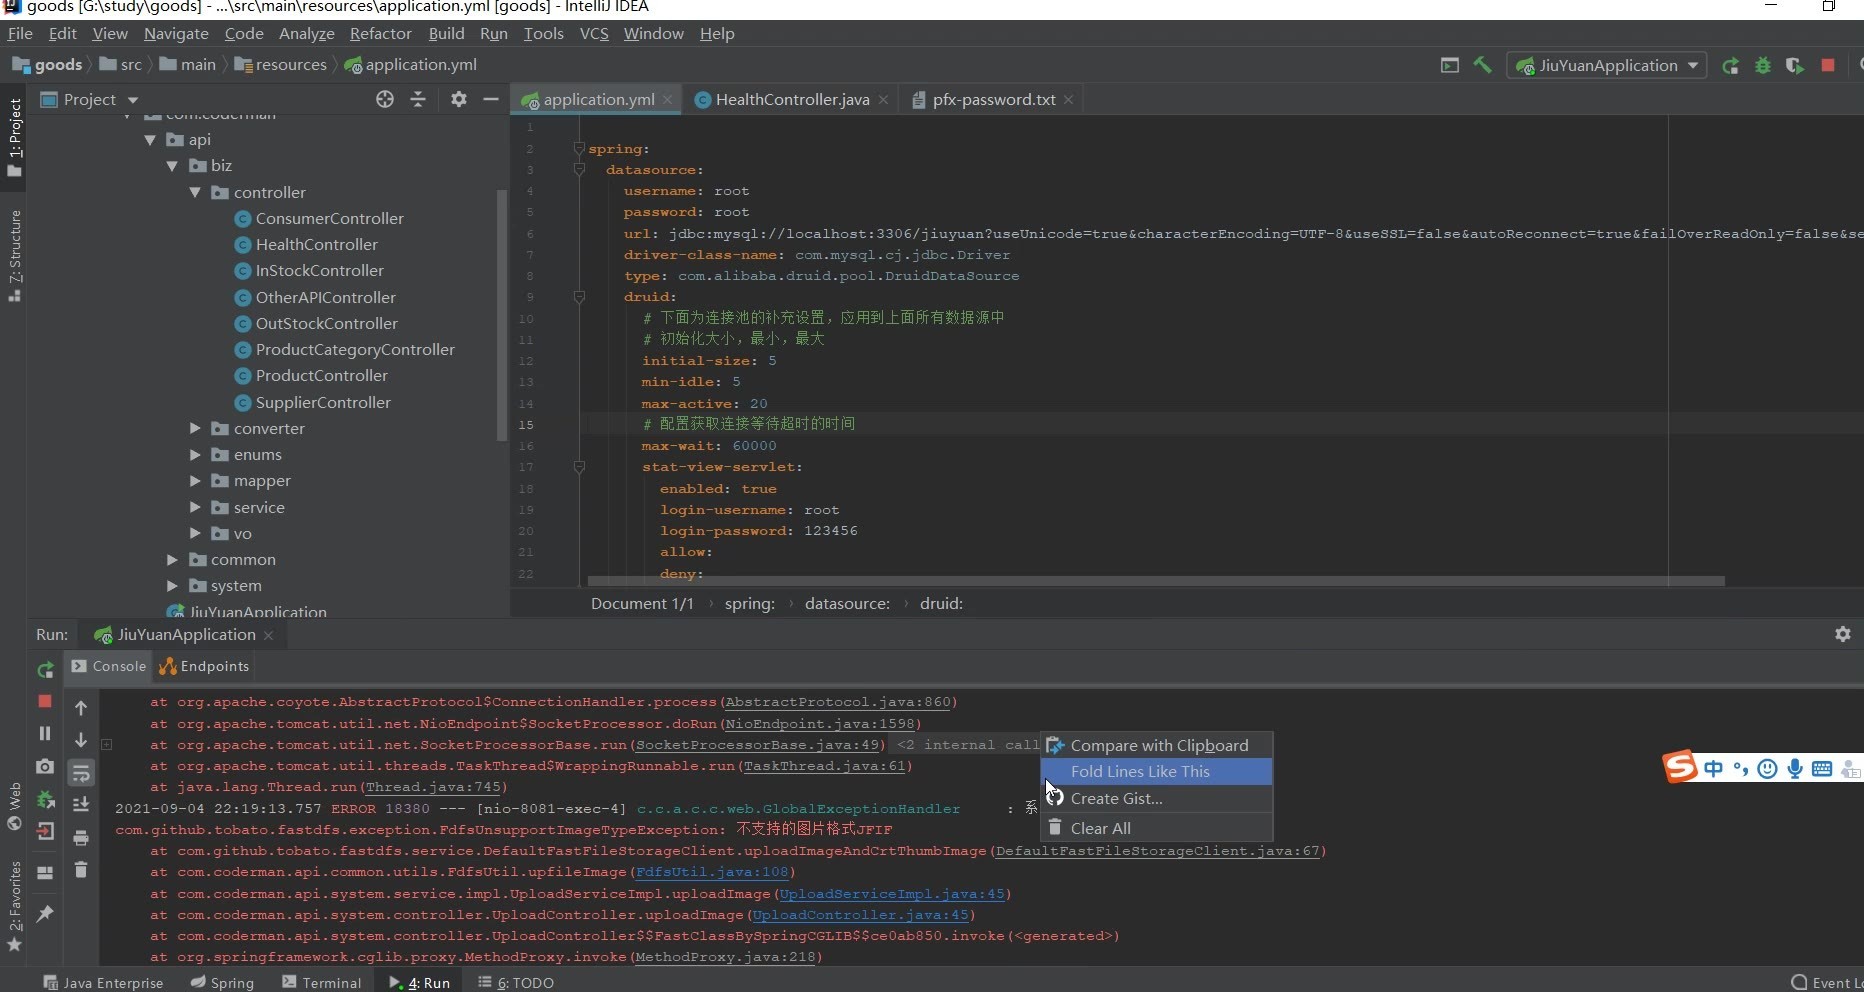Collapse the biz package

point(172,166)
